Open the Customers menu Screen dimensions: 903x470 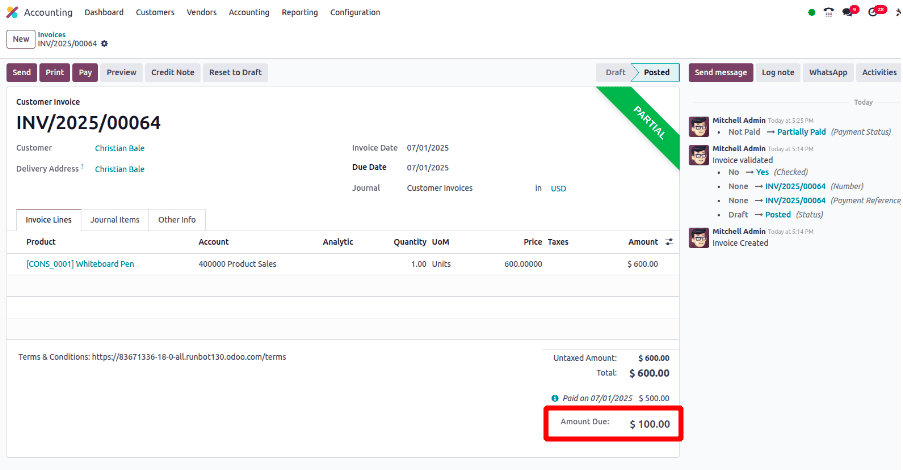(x=155, y=12)
